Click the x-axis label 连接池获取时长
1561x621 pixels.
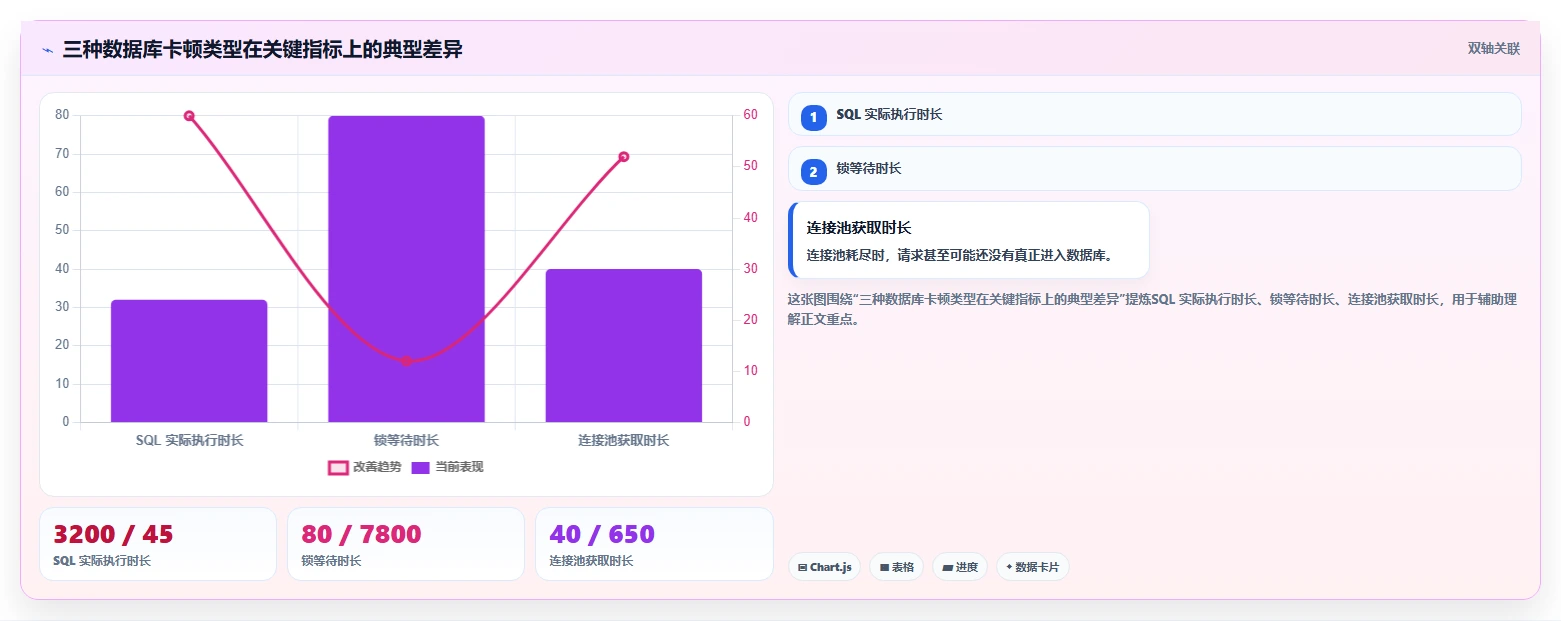[x=624, y=440]
